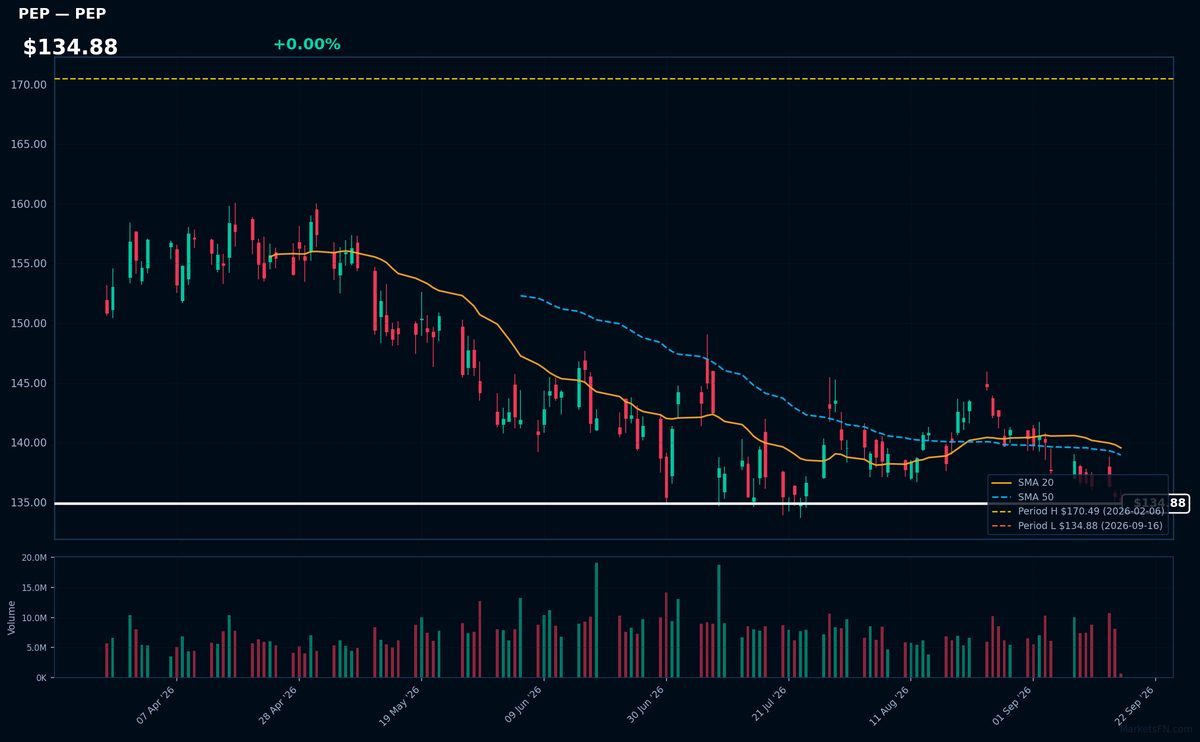This screenshot has width=1200, height=742.
Task: Click the 0K volume axis label
Action: (41, 678)
